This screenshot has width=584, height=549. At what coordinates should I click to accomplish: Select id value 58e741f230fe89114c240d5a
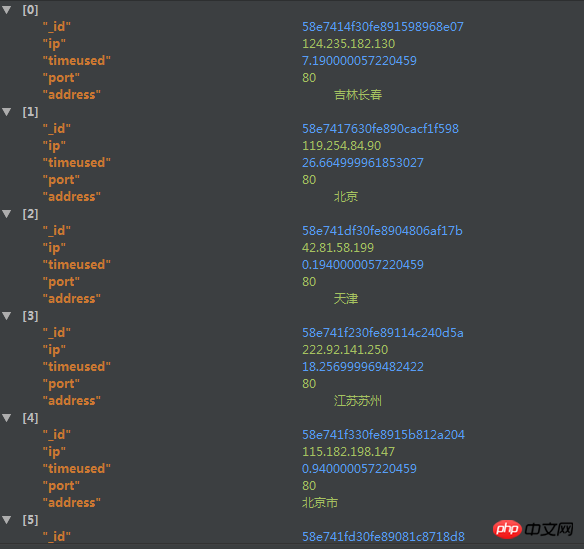point(383,333)
